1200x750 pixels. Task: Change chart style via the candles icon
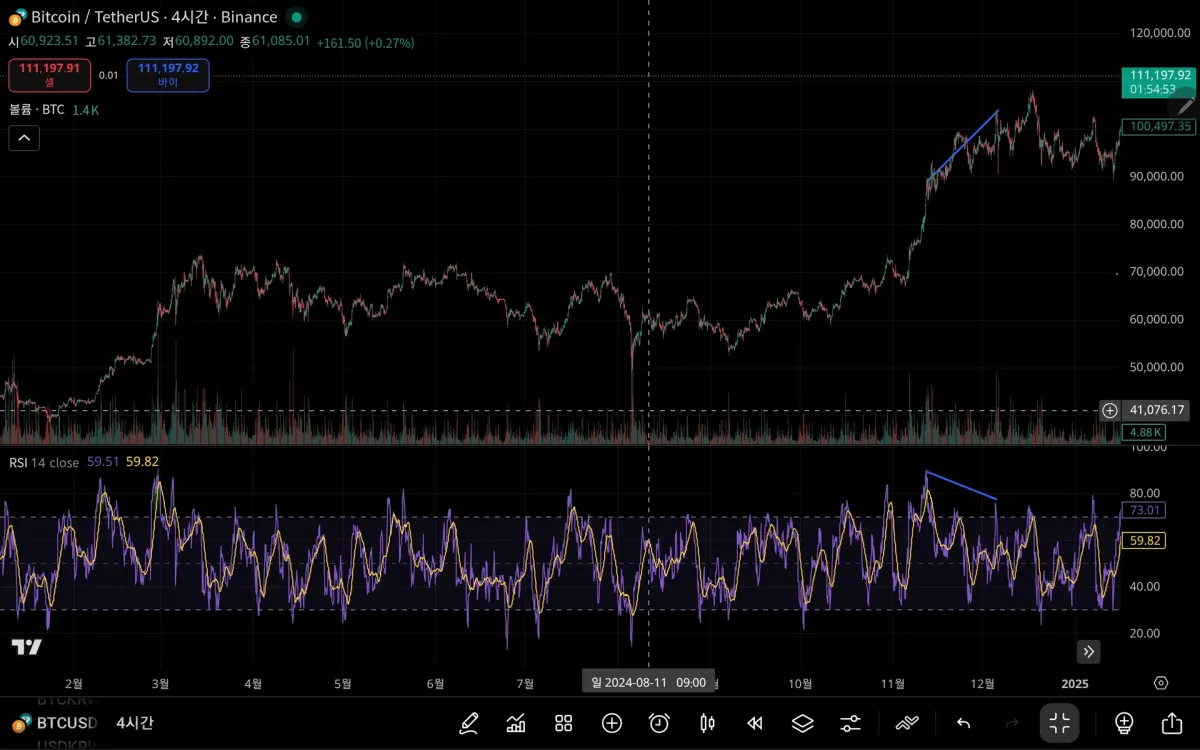[707, 723]
